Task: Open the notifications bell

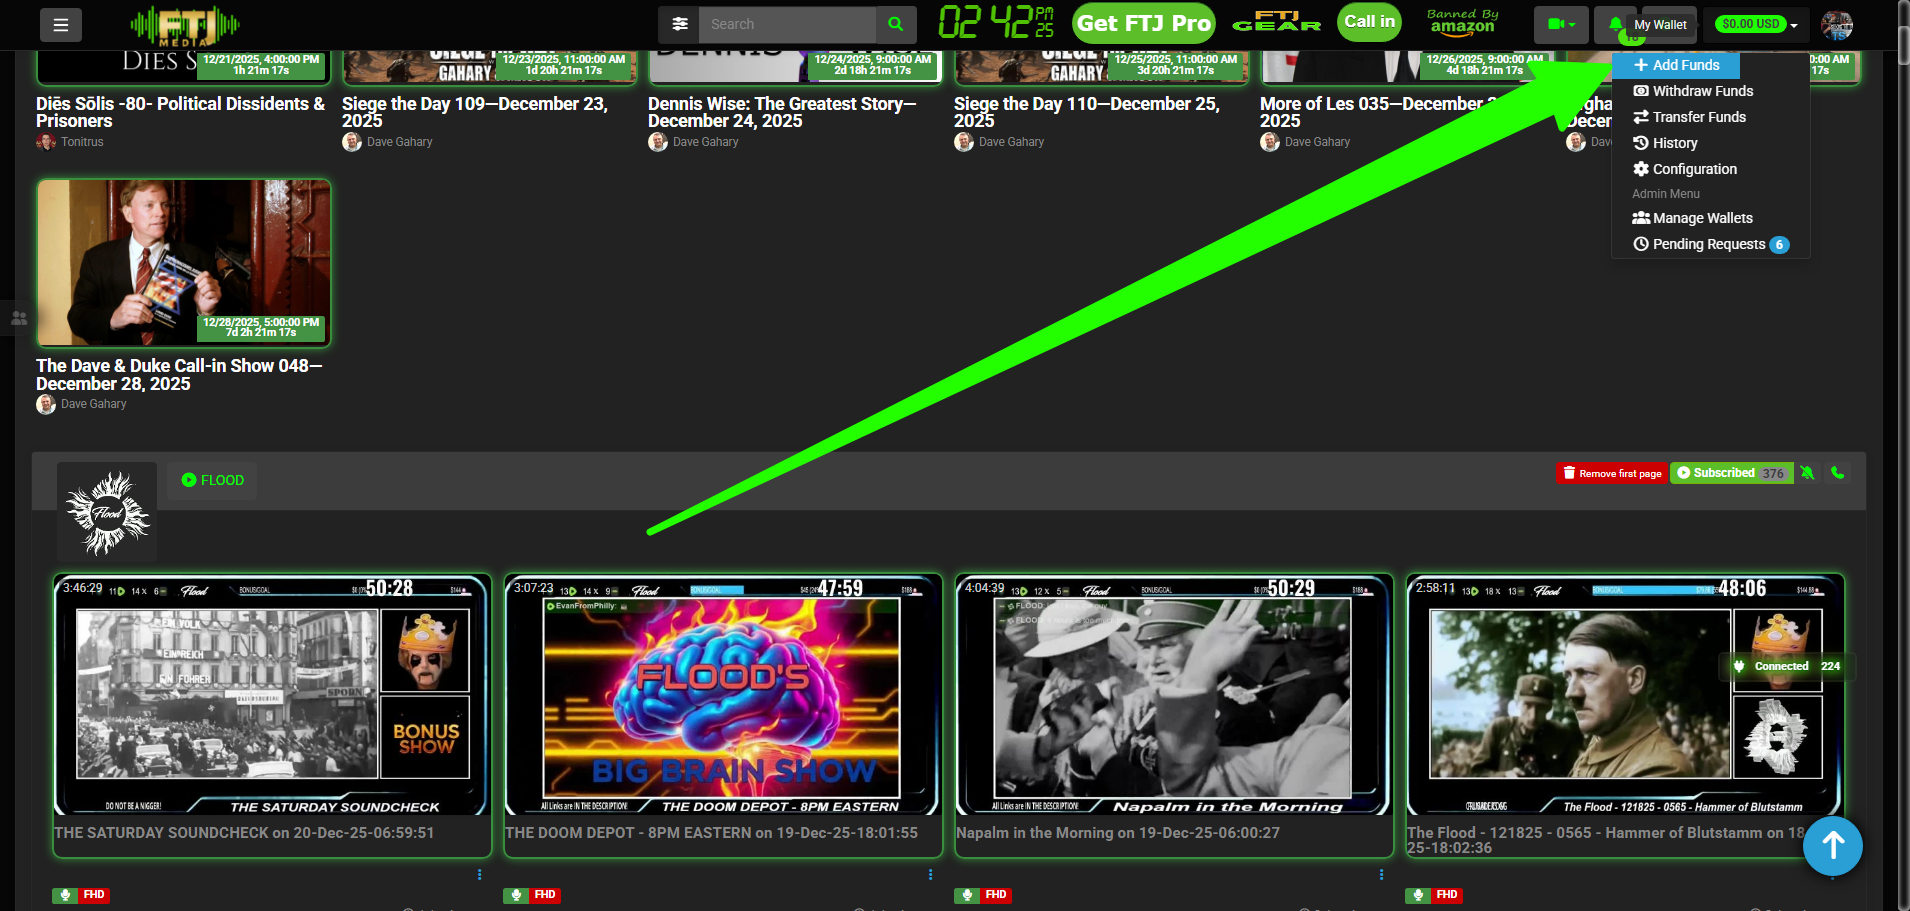Action: click(1615, 24)
